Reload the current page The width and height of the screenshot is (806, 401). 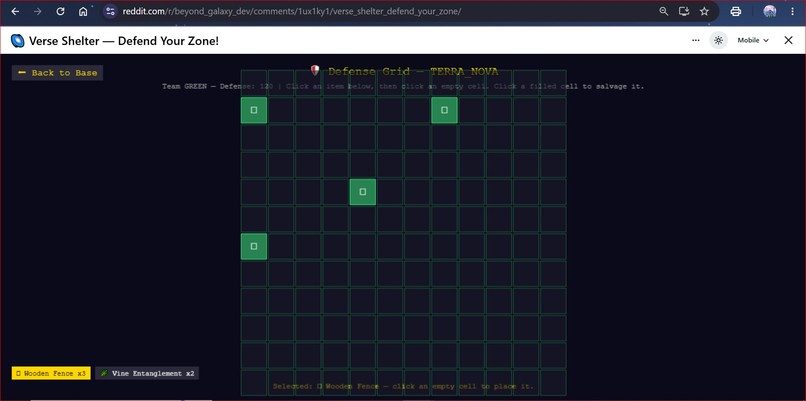60,11
